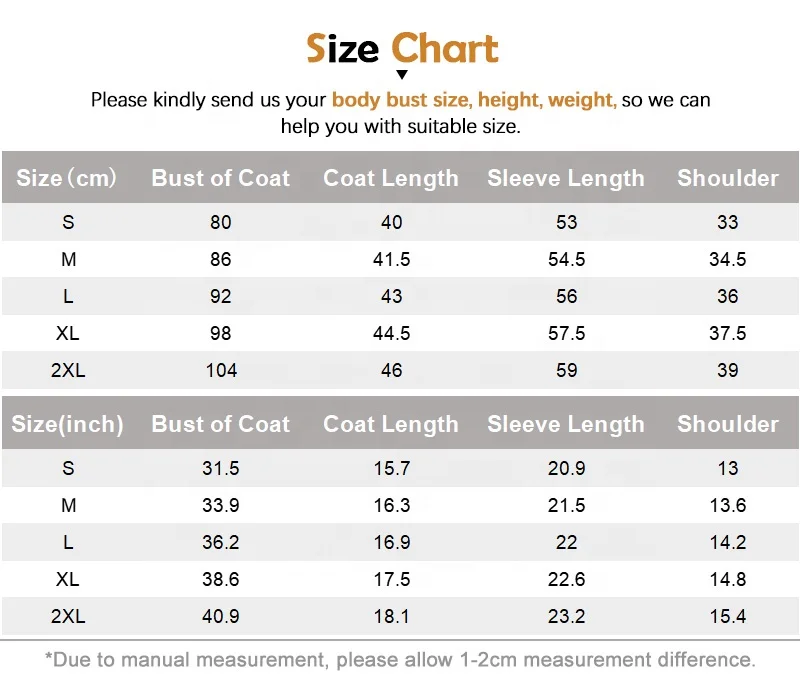The height and width of the screenshot is (678, 800).
Task: Click the orange 'body bust size, height, weight' text
Action: (x=473, y=100)
